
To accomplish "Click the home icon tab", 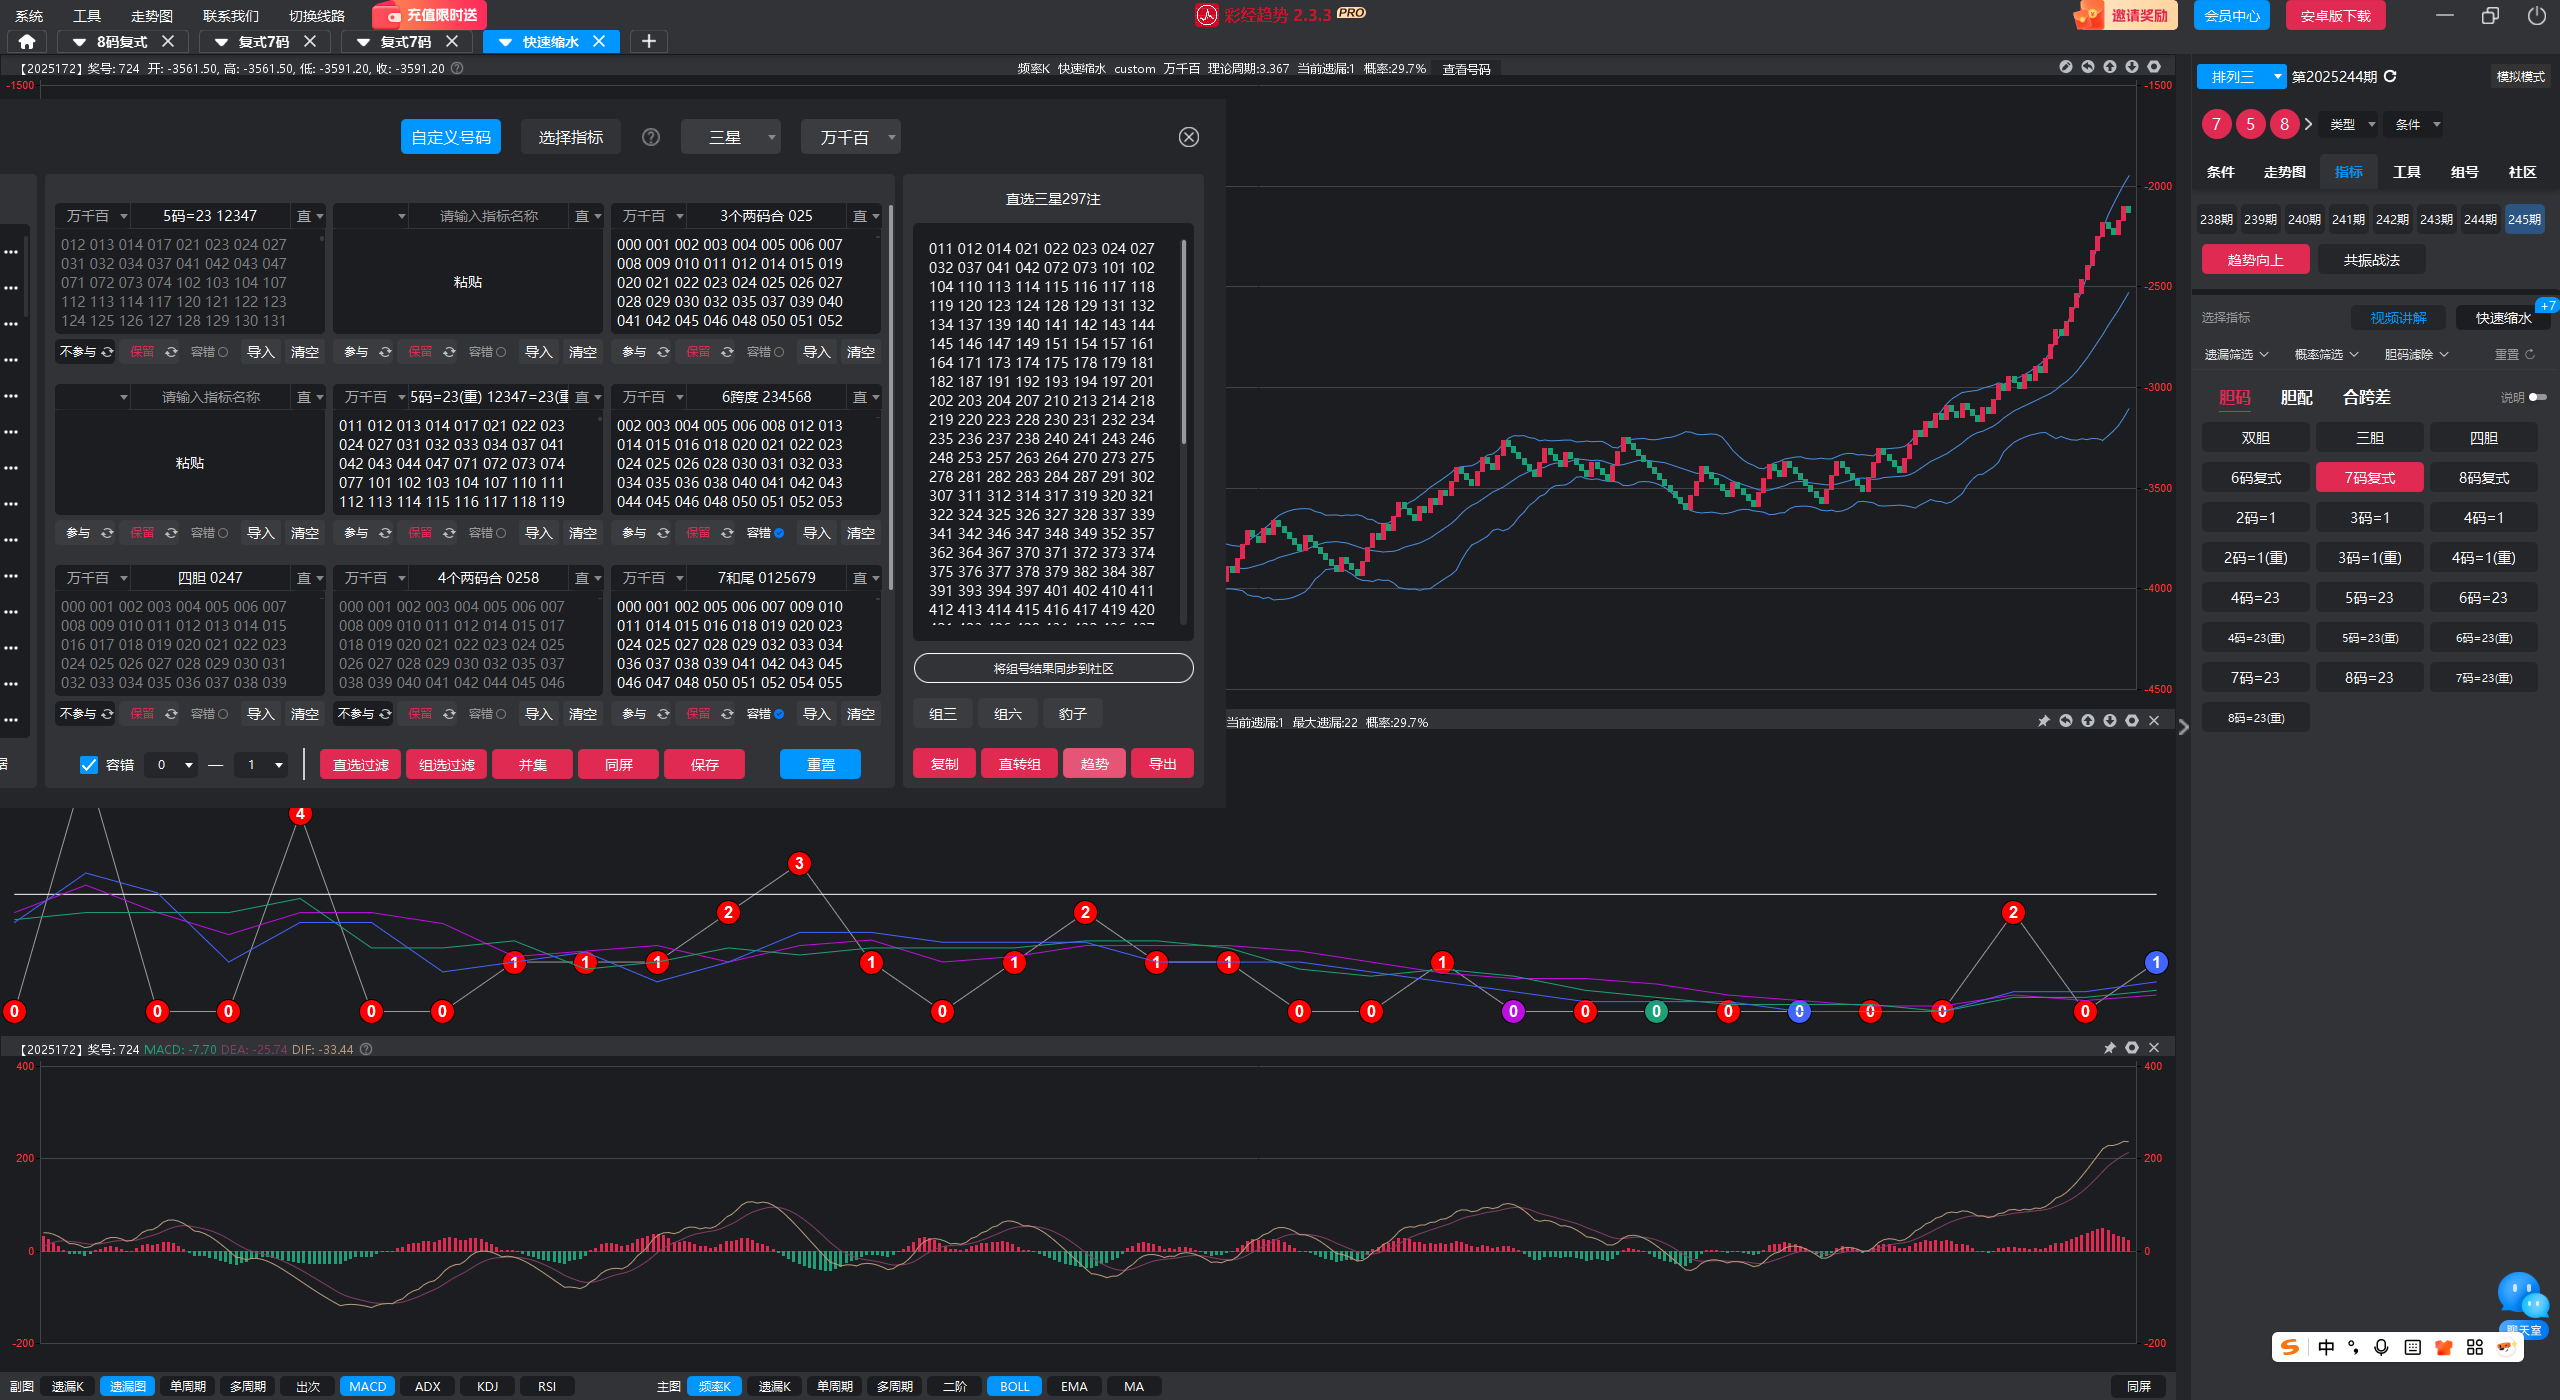I will 27,42.
